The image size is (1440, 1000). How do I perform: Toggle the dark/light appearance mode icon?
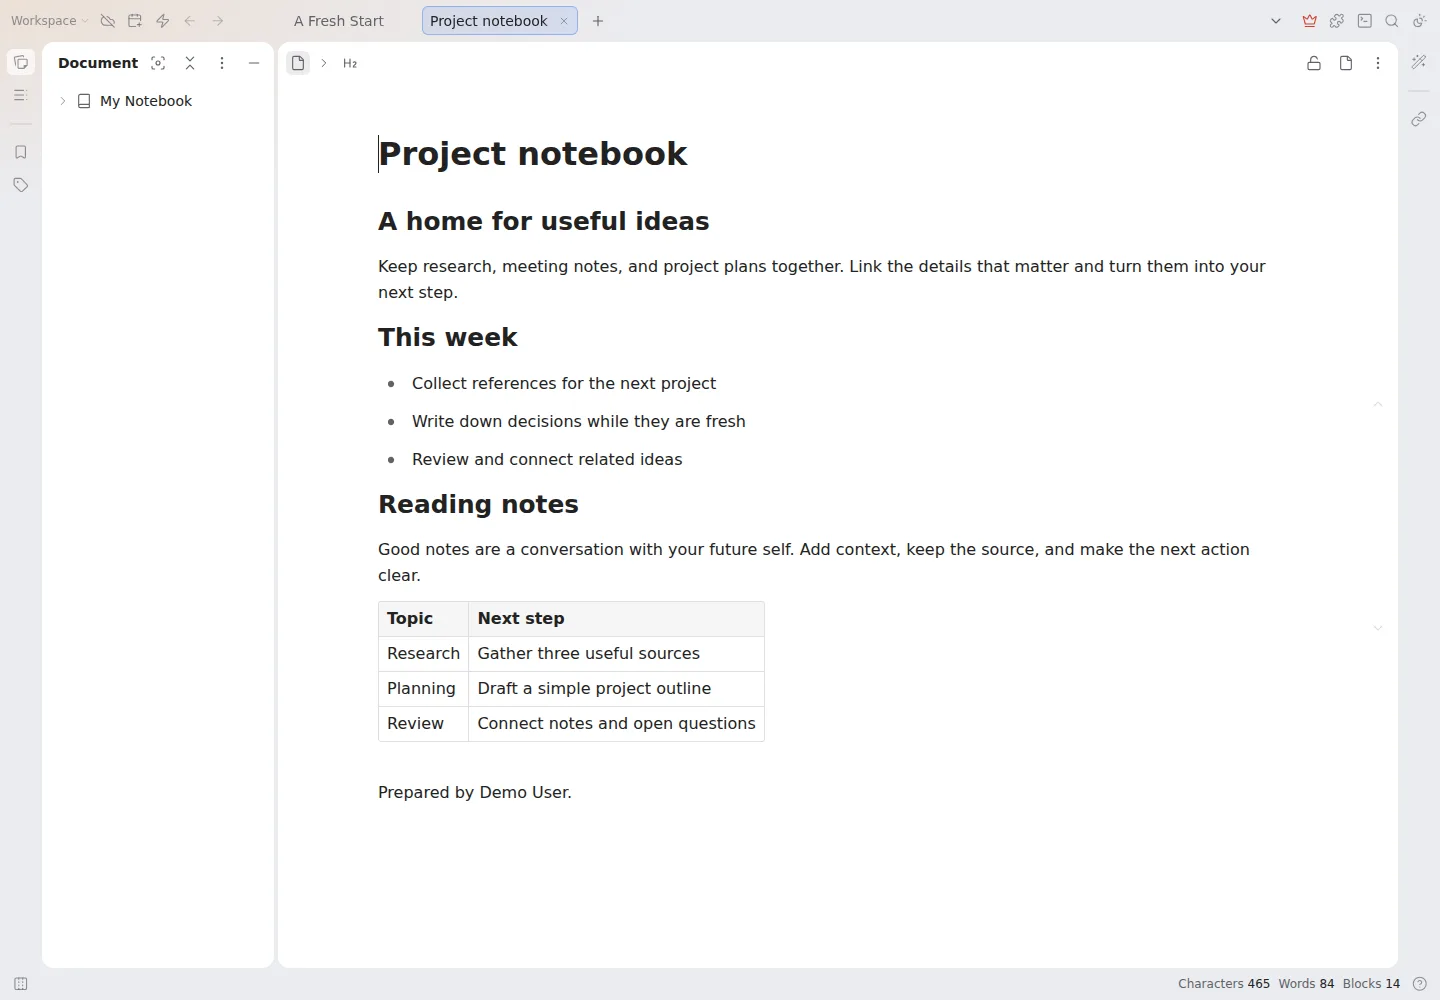pyautogui.click(x=1420, y=21)
